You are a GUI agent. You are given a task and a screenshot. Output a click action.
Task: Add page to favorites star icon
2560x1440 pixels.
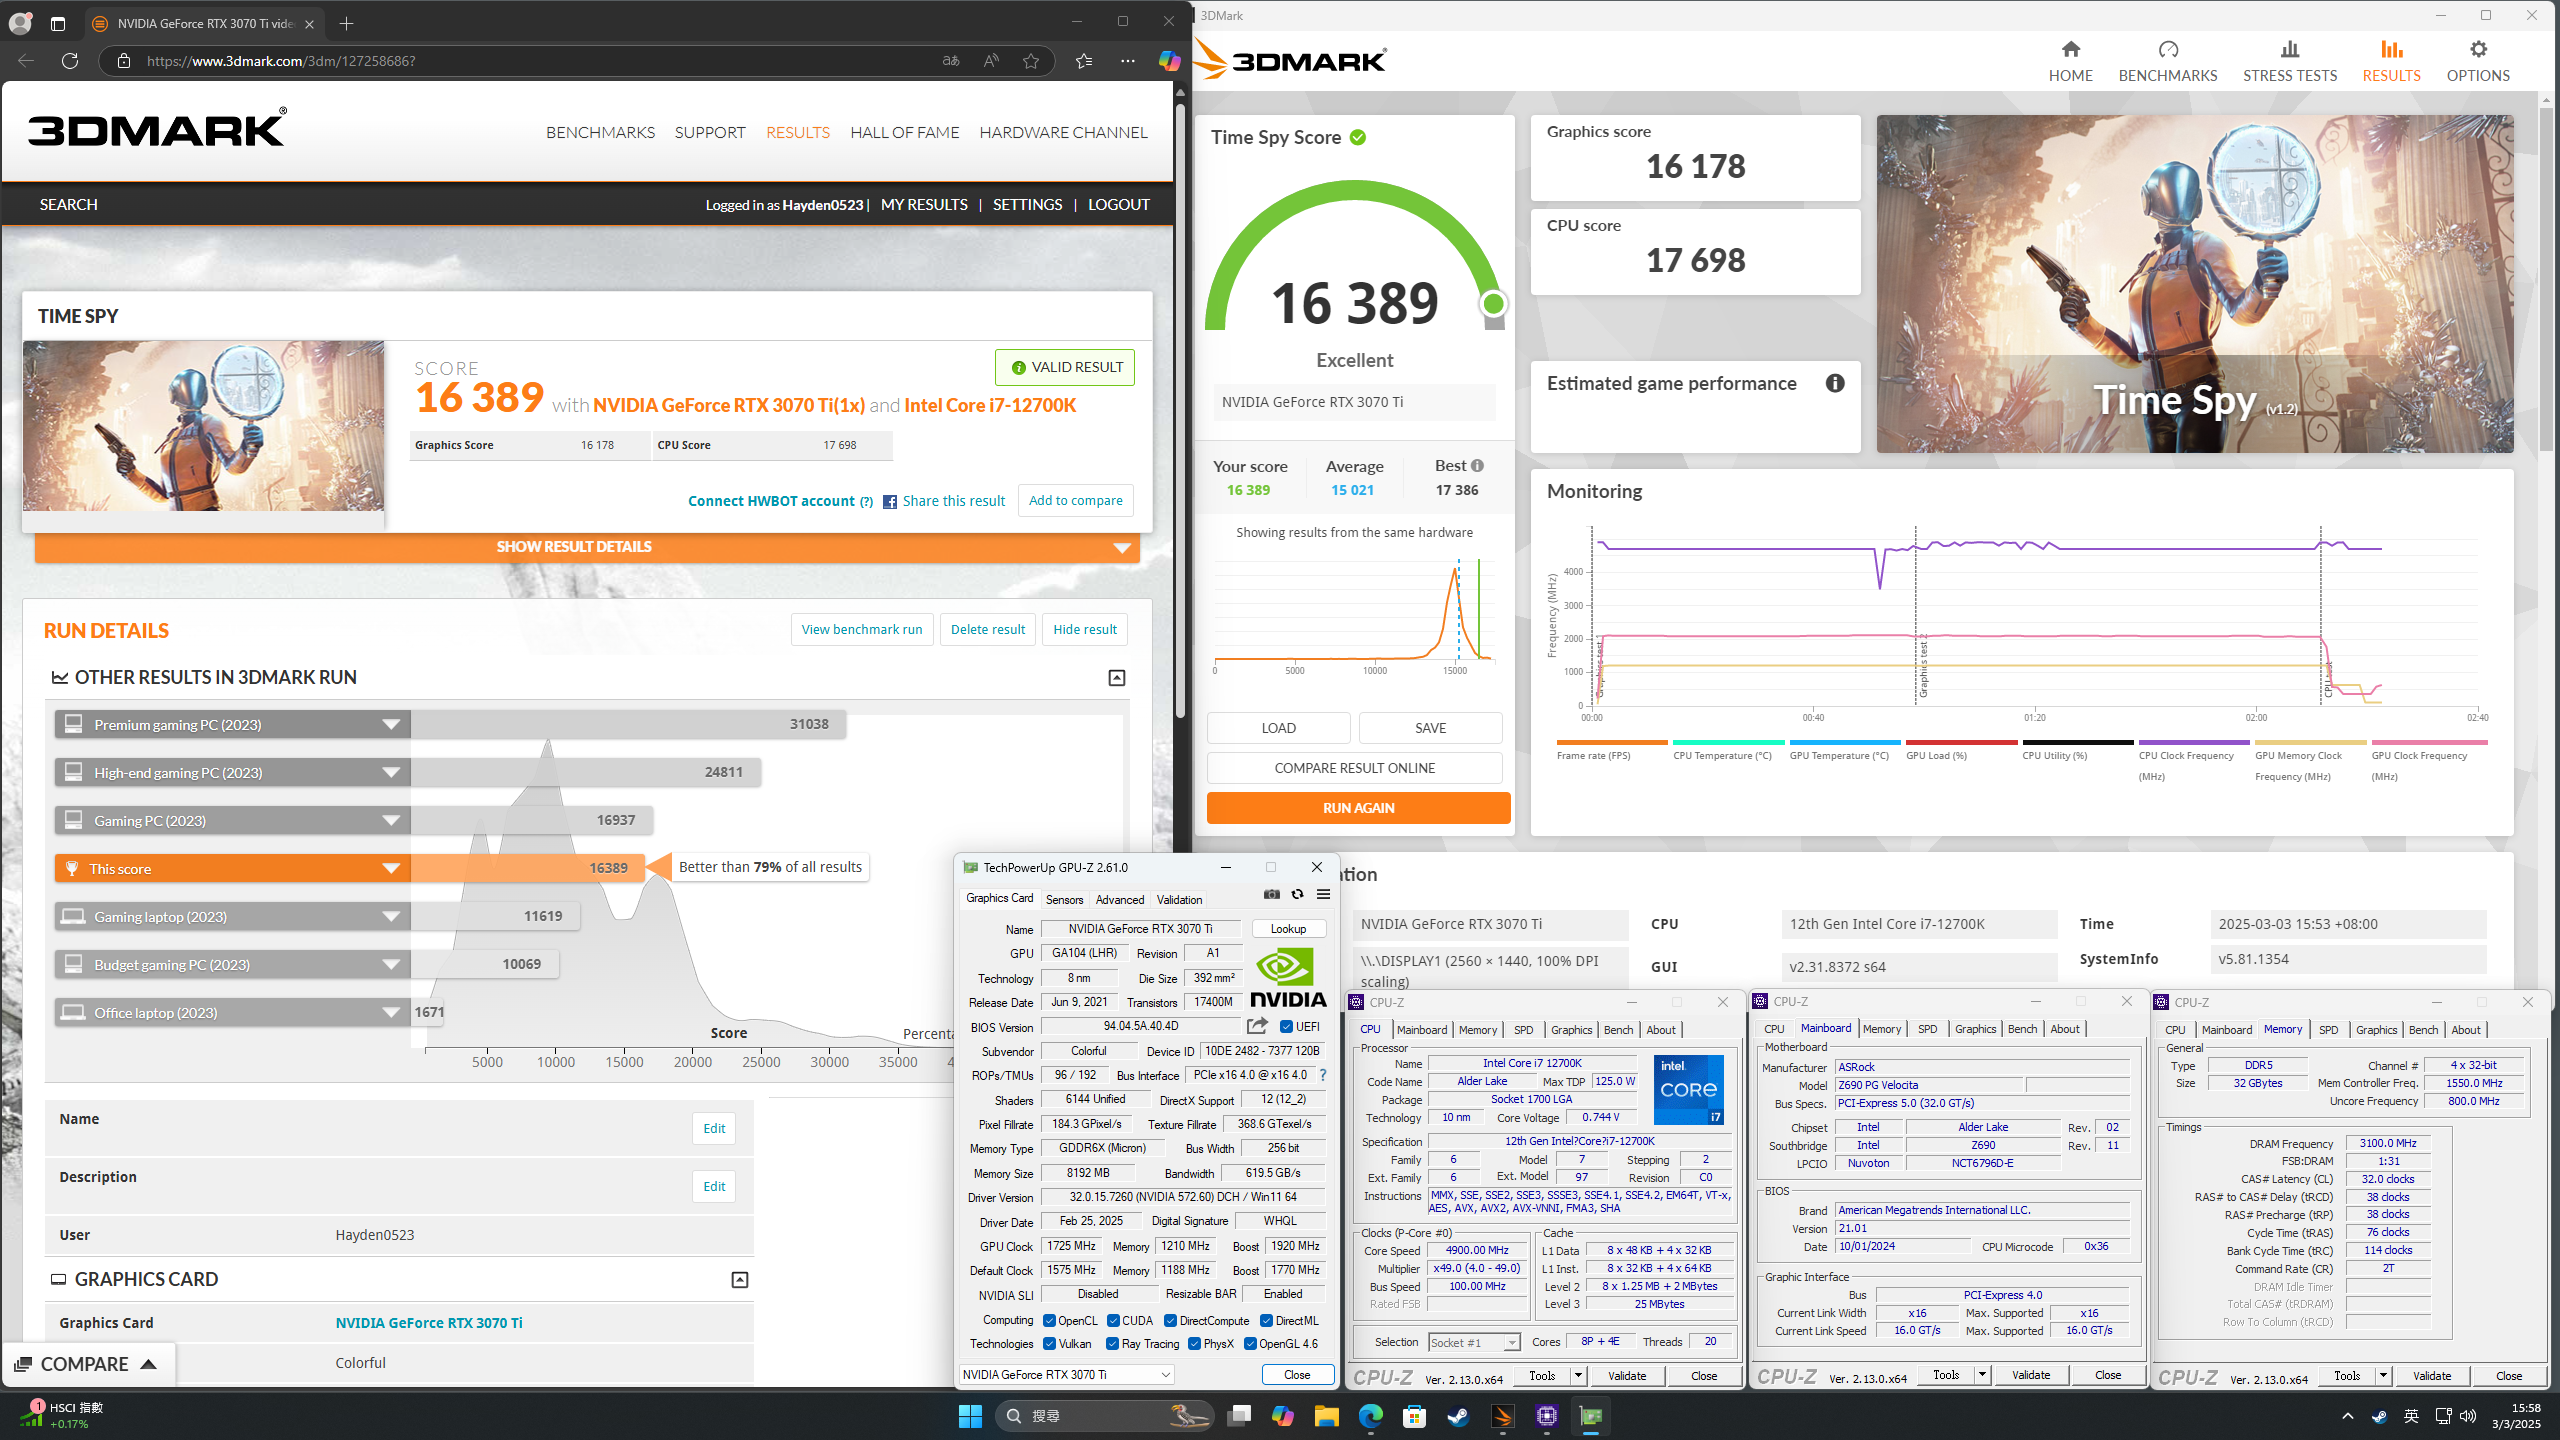tap(1031, 61)
